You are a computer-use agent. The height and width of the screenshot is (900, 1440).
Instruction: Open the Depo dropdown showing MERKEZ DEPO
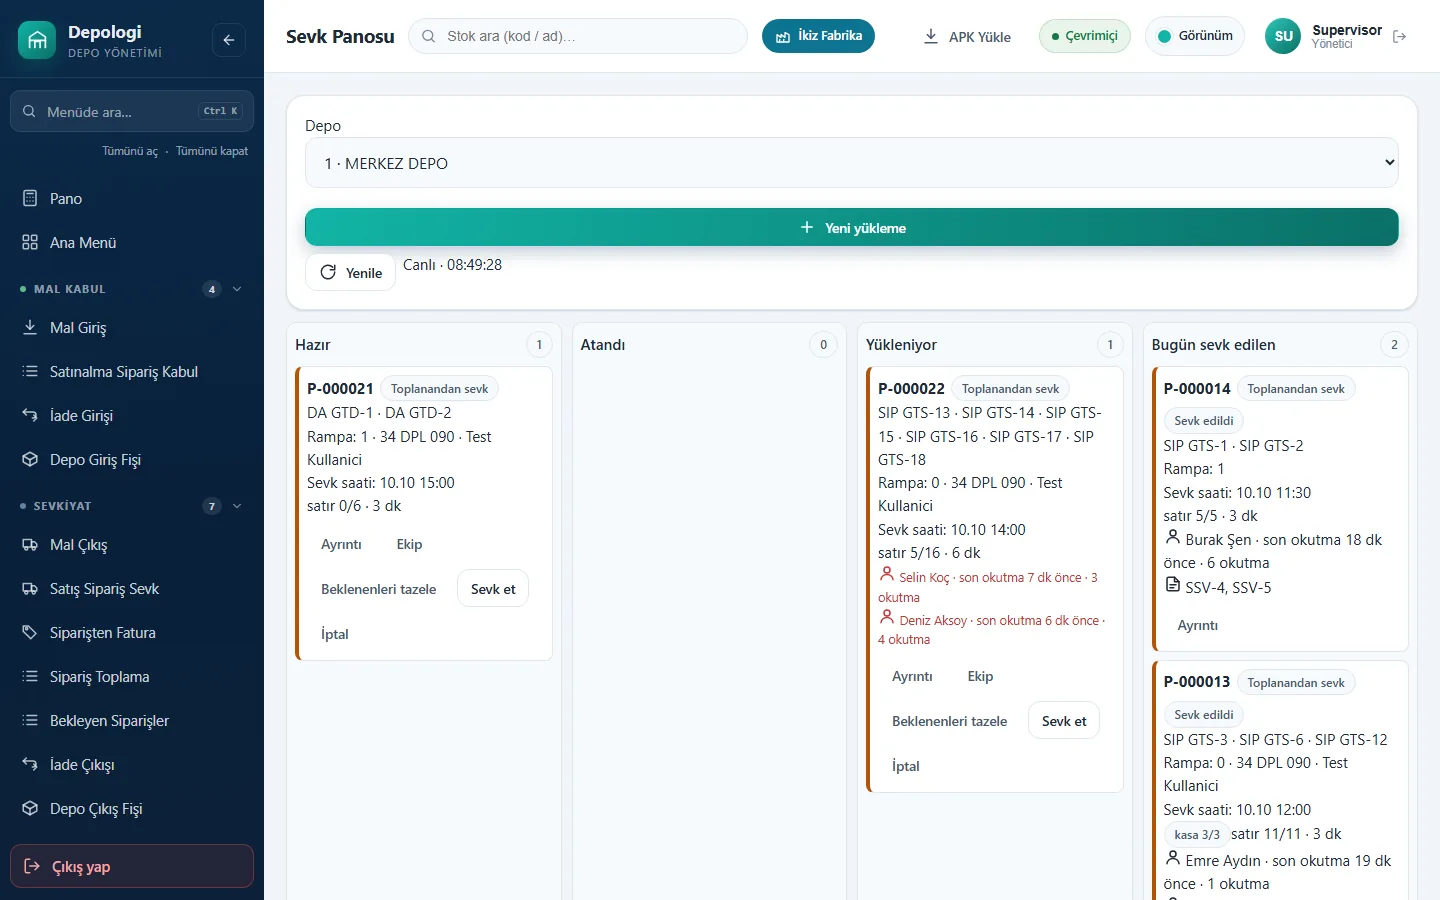pos(852,163)
